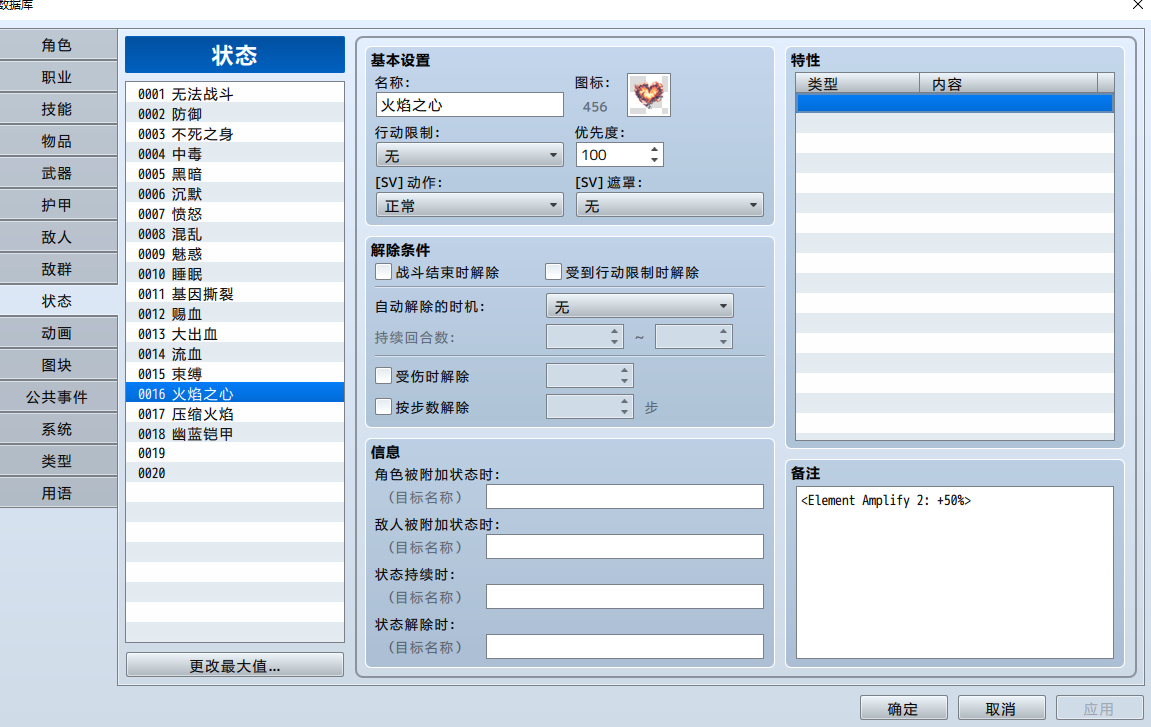Screen dimensions: 1151x727
Task: Select state 0016 火焰之心
Action: point(234,394)
